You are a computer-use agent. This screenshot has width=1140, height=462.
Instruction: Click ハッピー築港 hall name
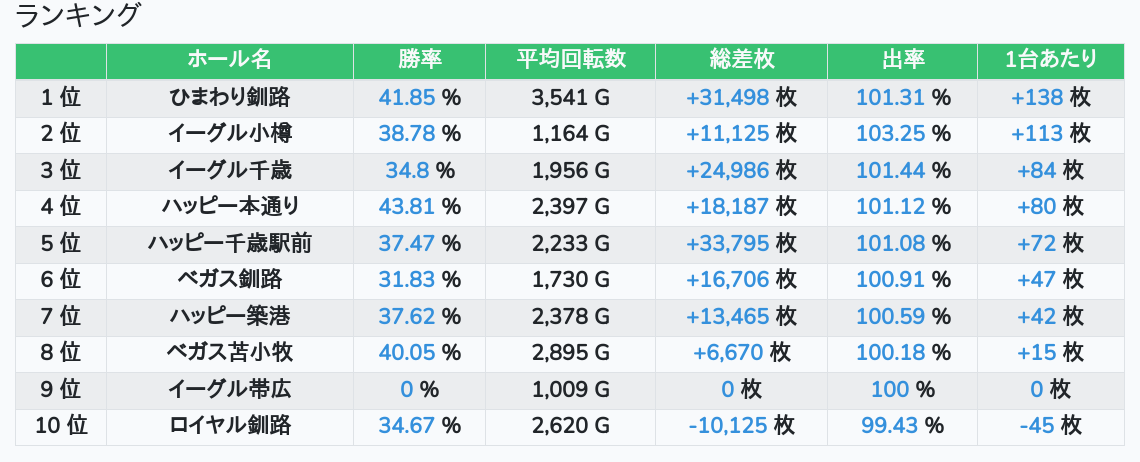(x=230, y=316)
